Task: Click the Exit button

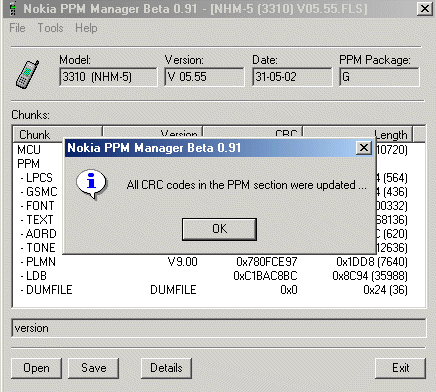Action: click(x=401, y=368)
